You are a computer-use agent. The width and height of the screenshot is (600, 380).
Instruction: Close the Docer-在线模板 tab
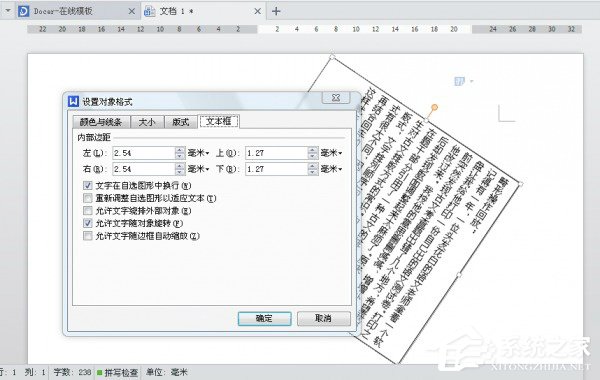132,11
